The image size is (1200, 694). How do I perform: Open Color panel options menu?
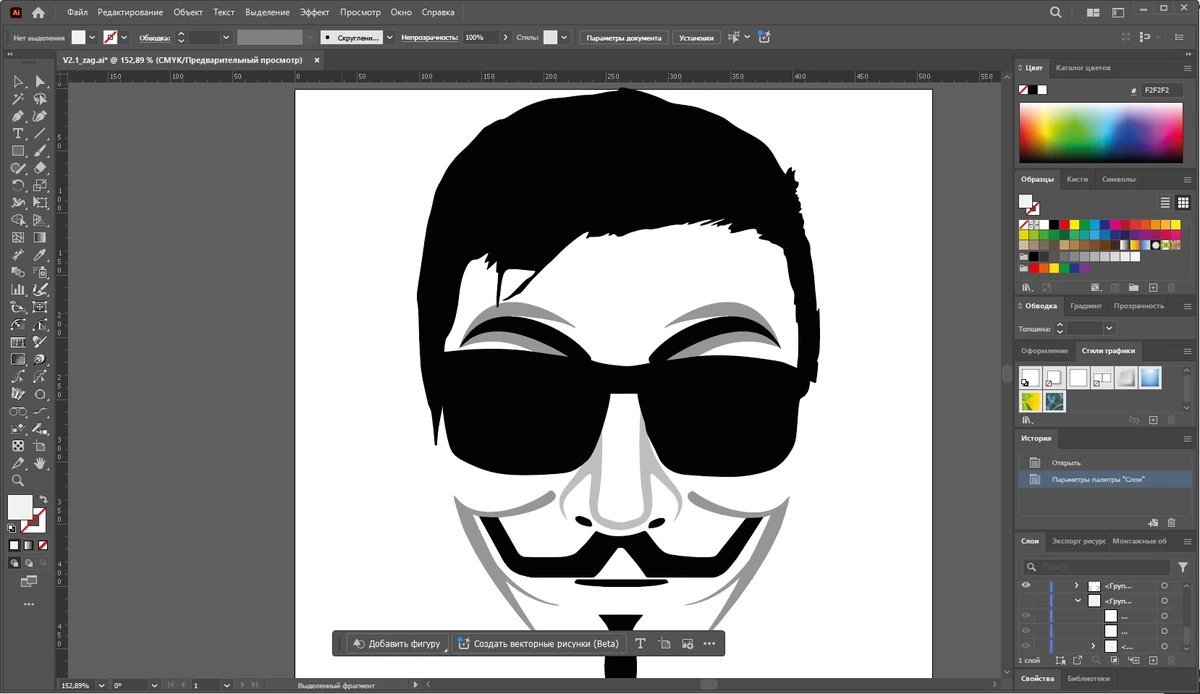coord(1187,68)
